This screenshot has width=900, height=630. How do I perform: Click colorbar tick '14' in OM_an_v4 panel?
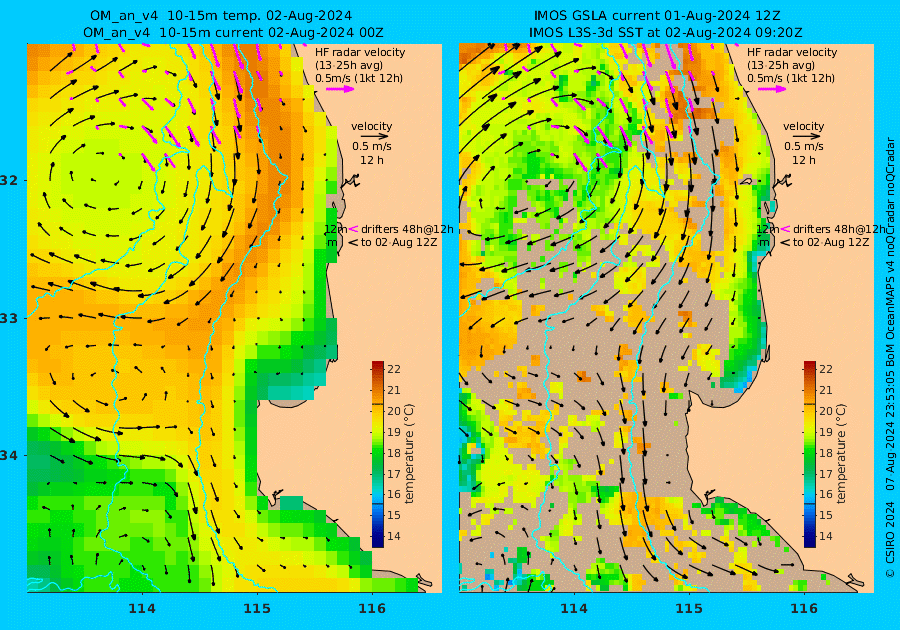(x=394, y=536)
